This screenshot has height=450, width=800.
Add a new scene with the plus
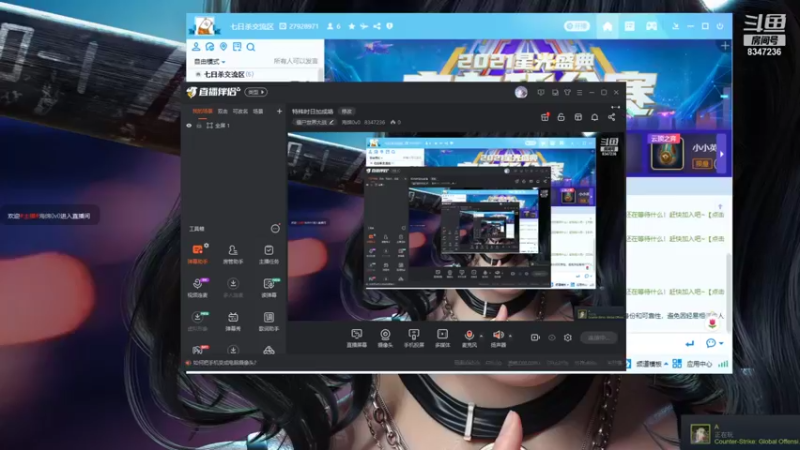coord(279,111)
